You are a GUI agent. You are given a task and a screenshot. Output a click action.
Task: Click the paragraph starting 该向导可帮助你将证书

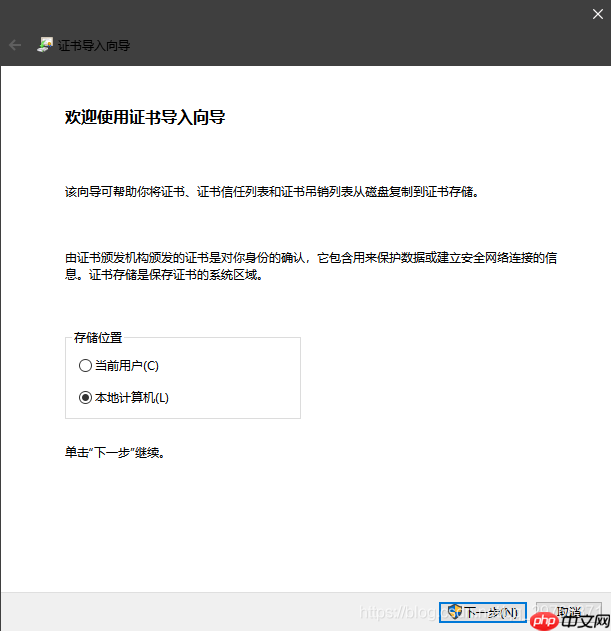point(272,192)
